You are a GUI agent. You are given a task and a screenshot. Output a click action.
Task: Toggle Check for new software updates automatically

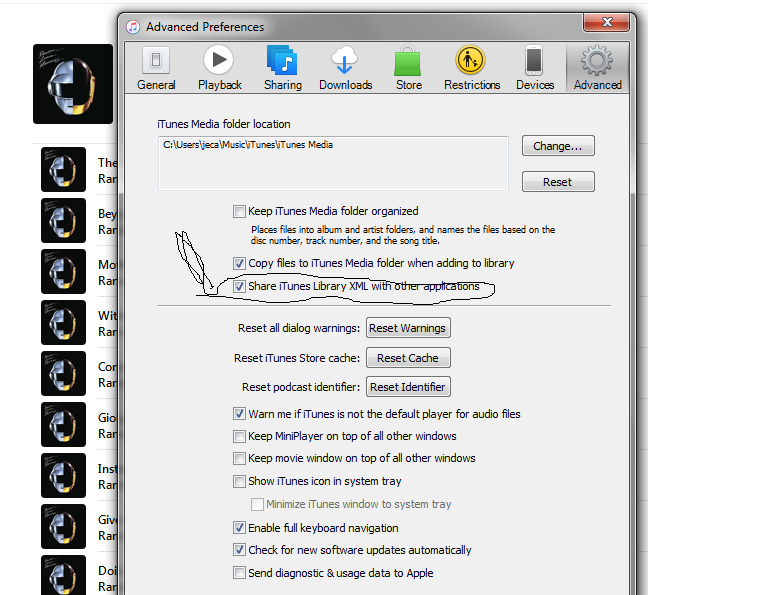(x=239, y=550)
